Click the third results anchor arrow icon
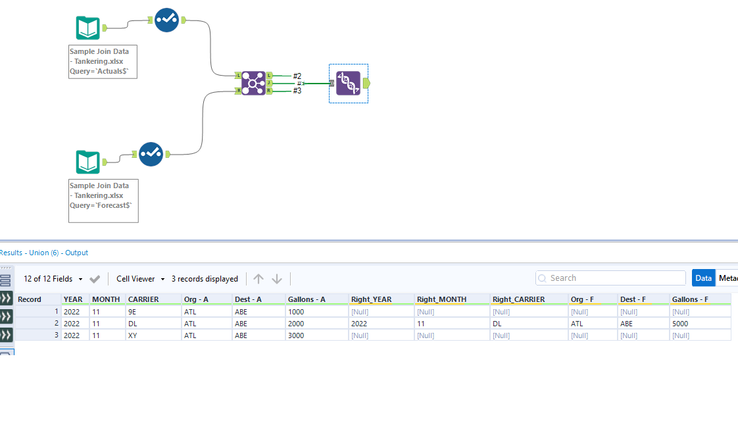Screen dimensions: 738x421 coord(6,335)
